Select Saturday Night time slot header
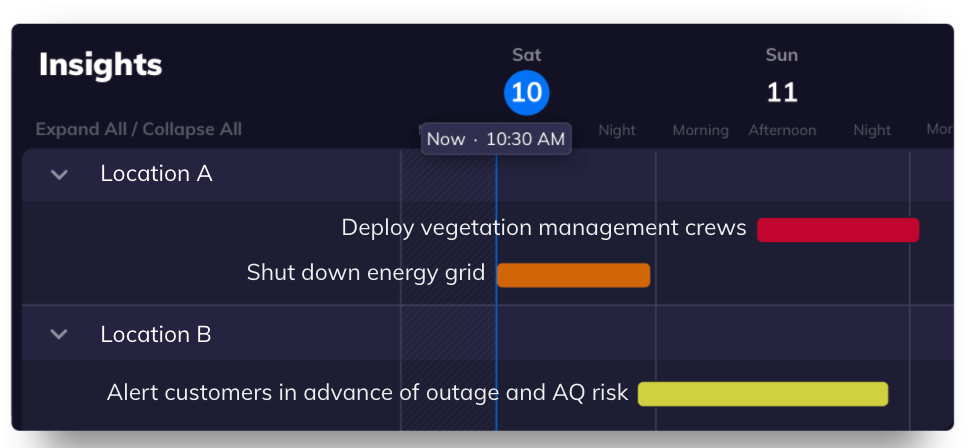The height and width of the screenshot is (448, 980). (x=617, y=130)
